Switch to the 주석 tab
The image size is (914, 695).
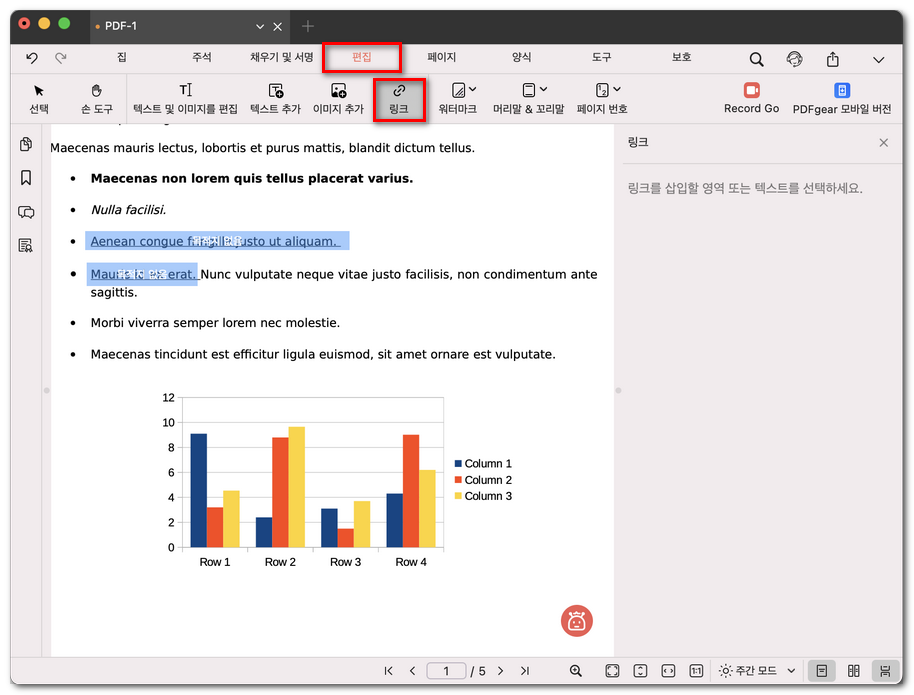202,58
